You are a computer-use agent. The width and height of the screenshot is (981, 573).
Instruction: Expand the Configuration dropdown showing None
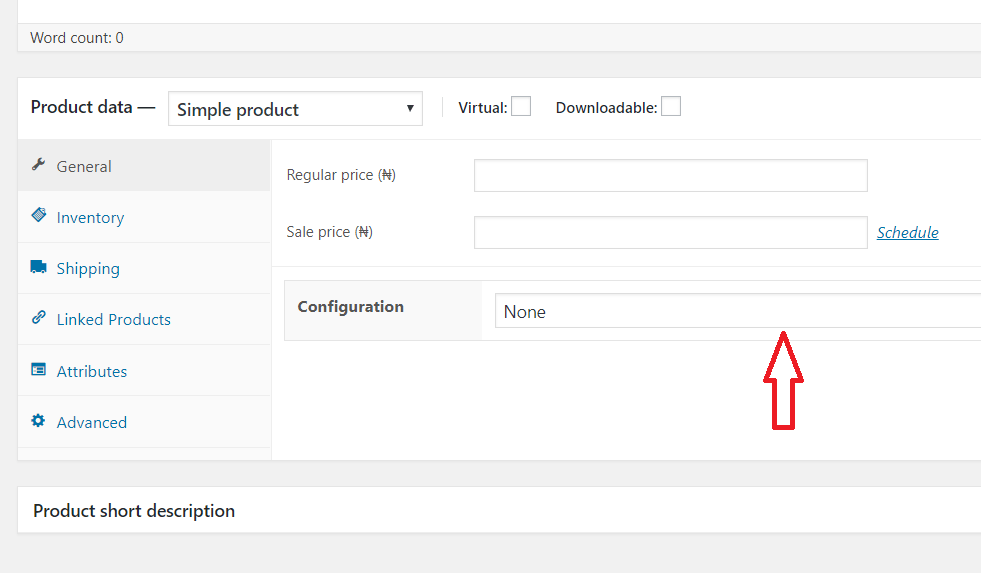click(738, 311)
